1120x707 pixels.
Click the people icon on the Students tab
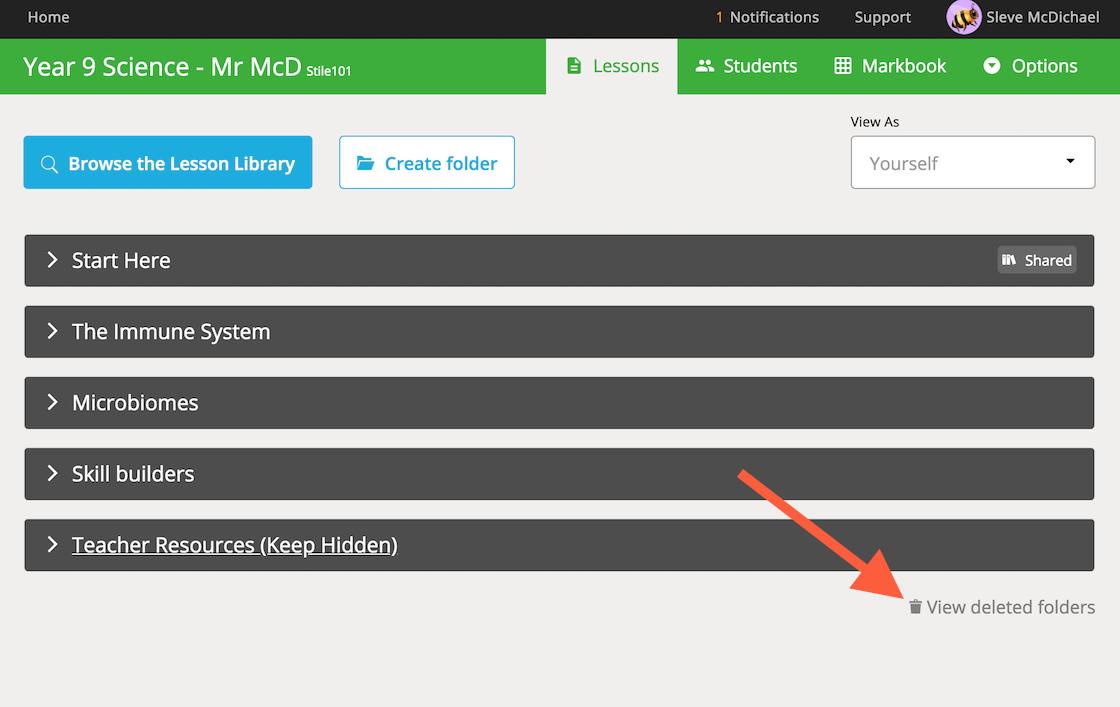pyautogui.click(x=705, y=66)
